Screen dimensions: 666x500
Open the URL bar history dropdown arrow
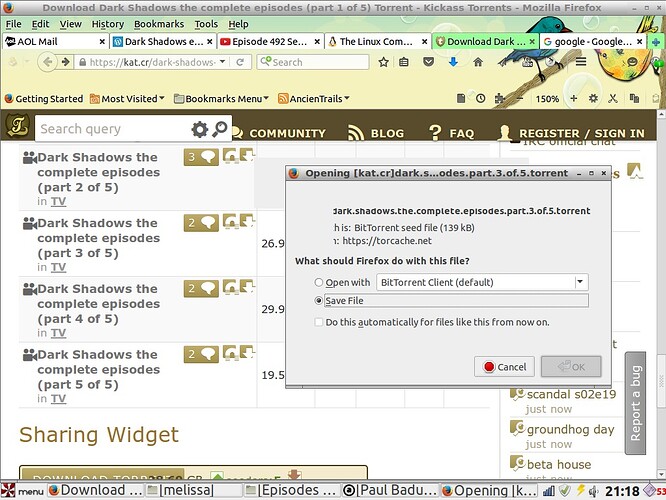coord(222,62)
